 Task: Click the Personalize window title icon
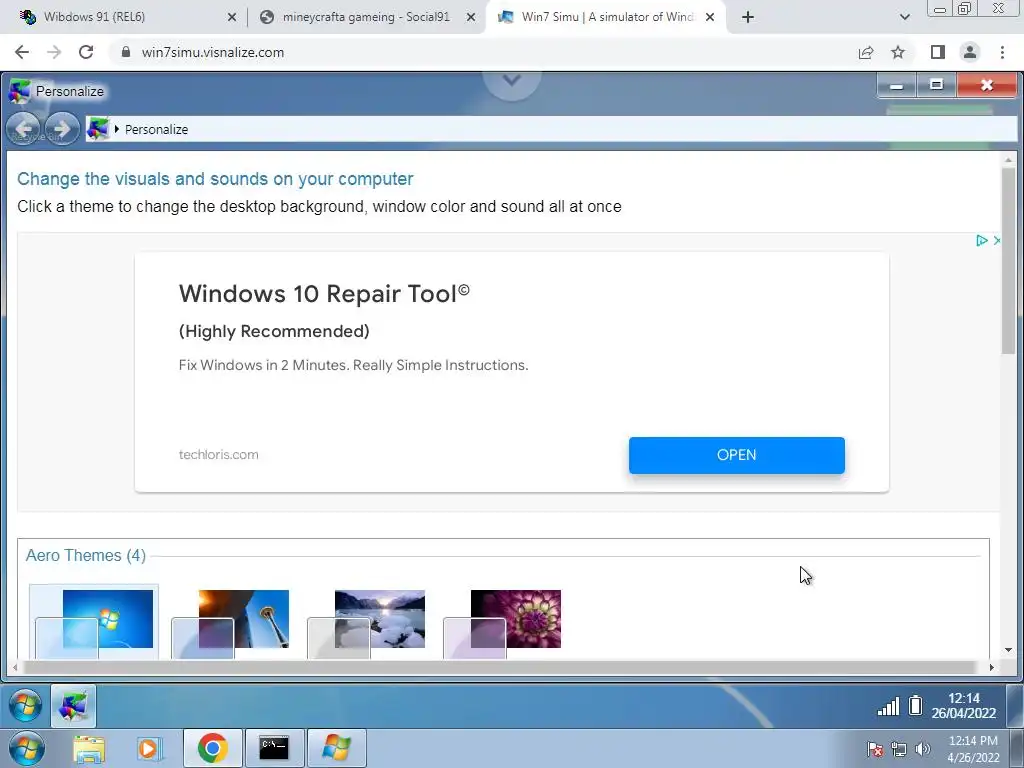pos(20,91)
